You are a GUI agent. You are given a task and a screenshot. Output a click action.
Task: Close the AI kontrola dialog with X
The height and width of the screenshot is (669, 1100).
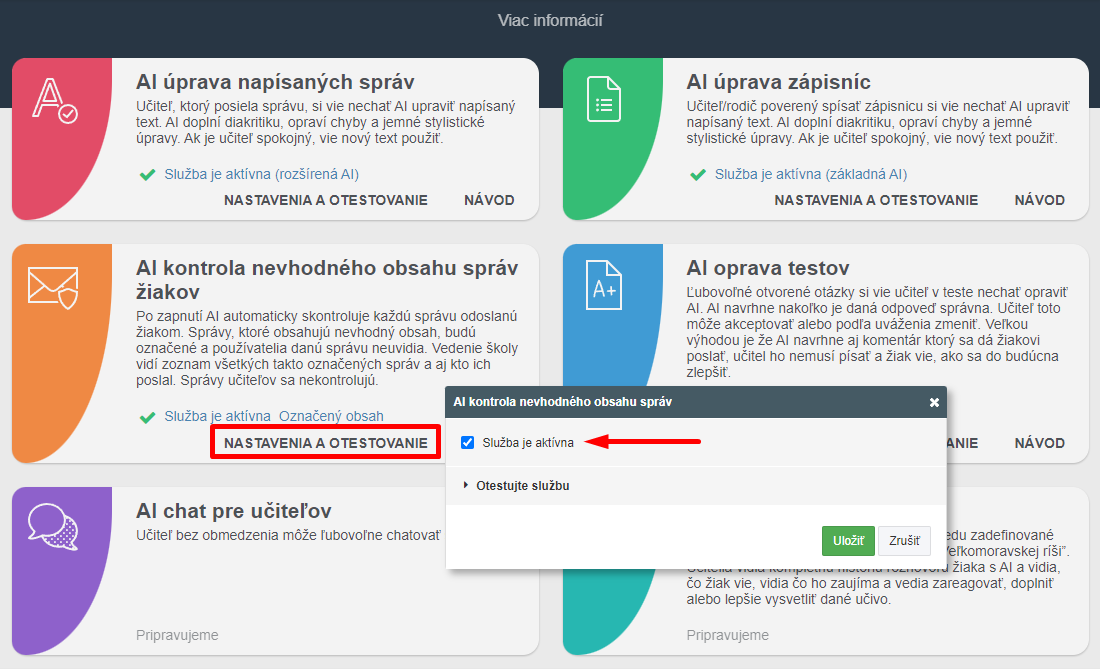pyautogui.click(x=934, y=402)
